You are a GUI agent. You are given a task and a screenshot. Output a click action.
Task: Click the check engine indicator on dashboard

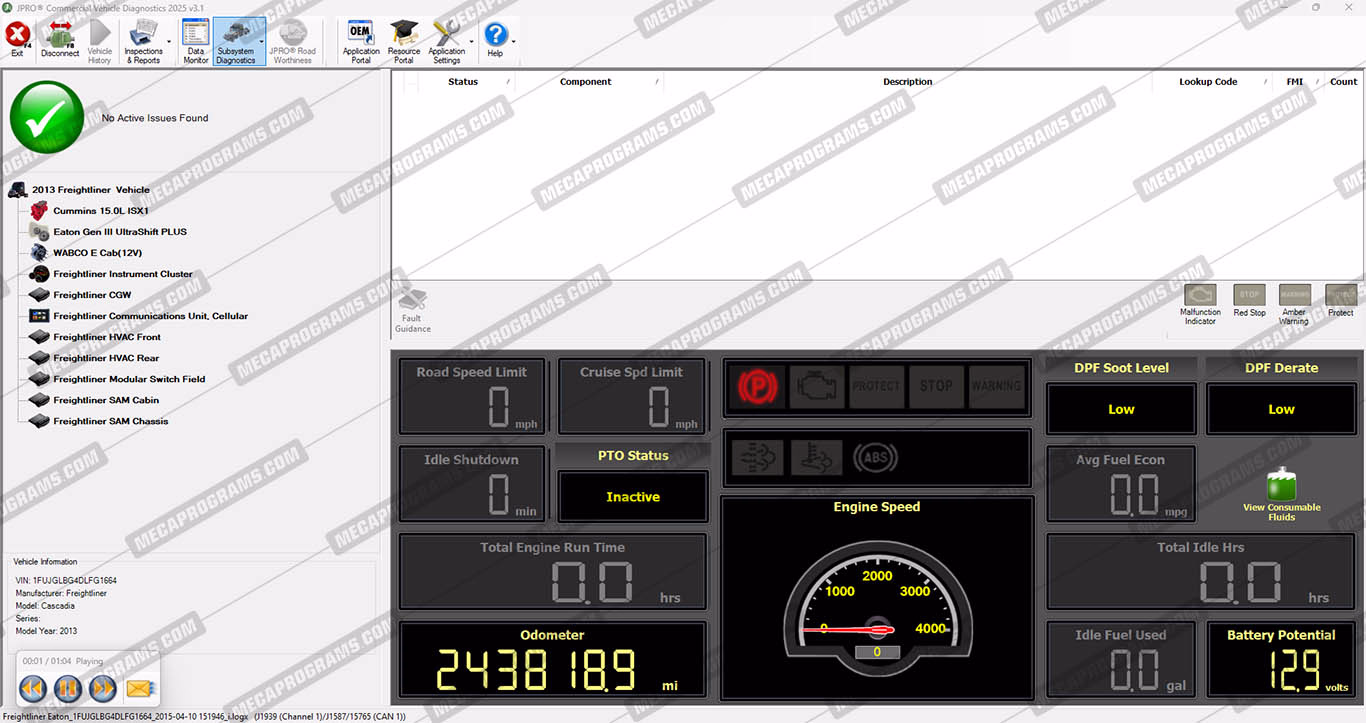click(x=816, y=386)
